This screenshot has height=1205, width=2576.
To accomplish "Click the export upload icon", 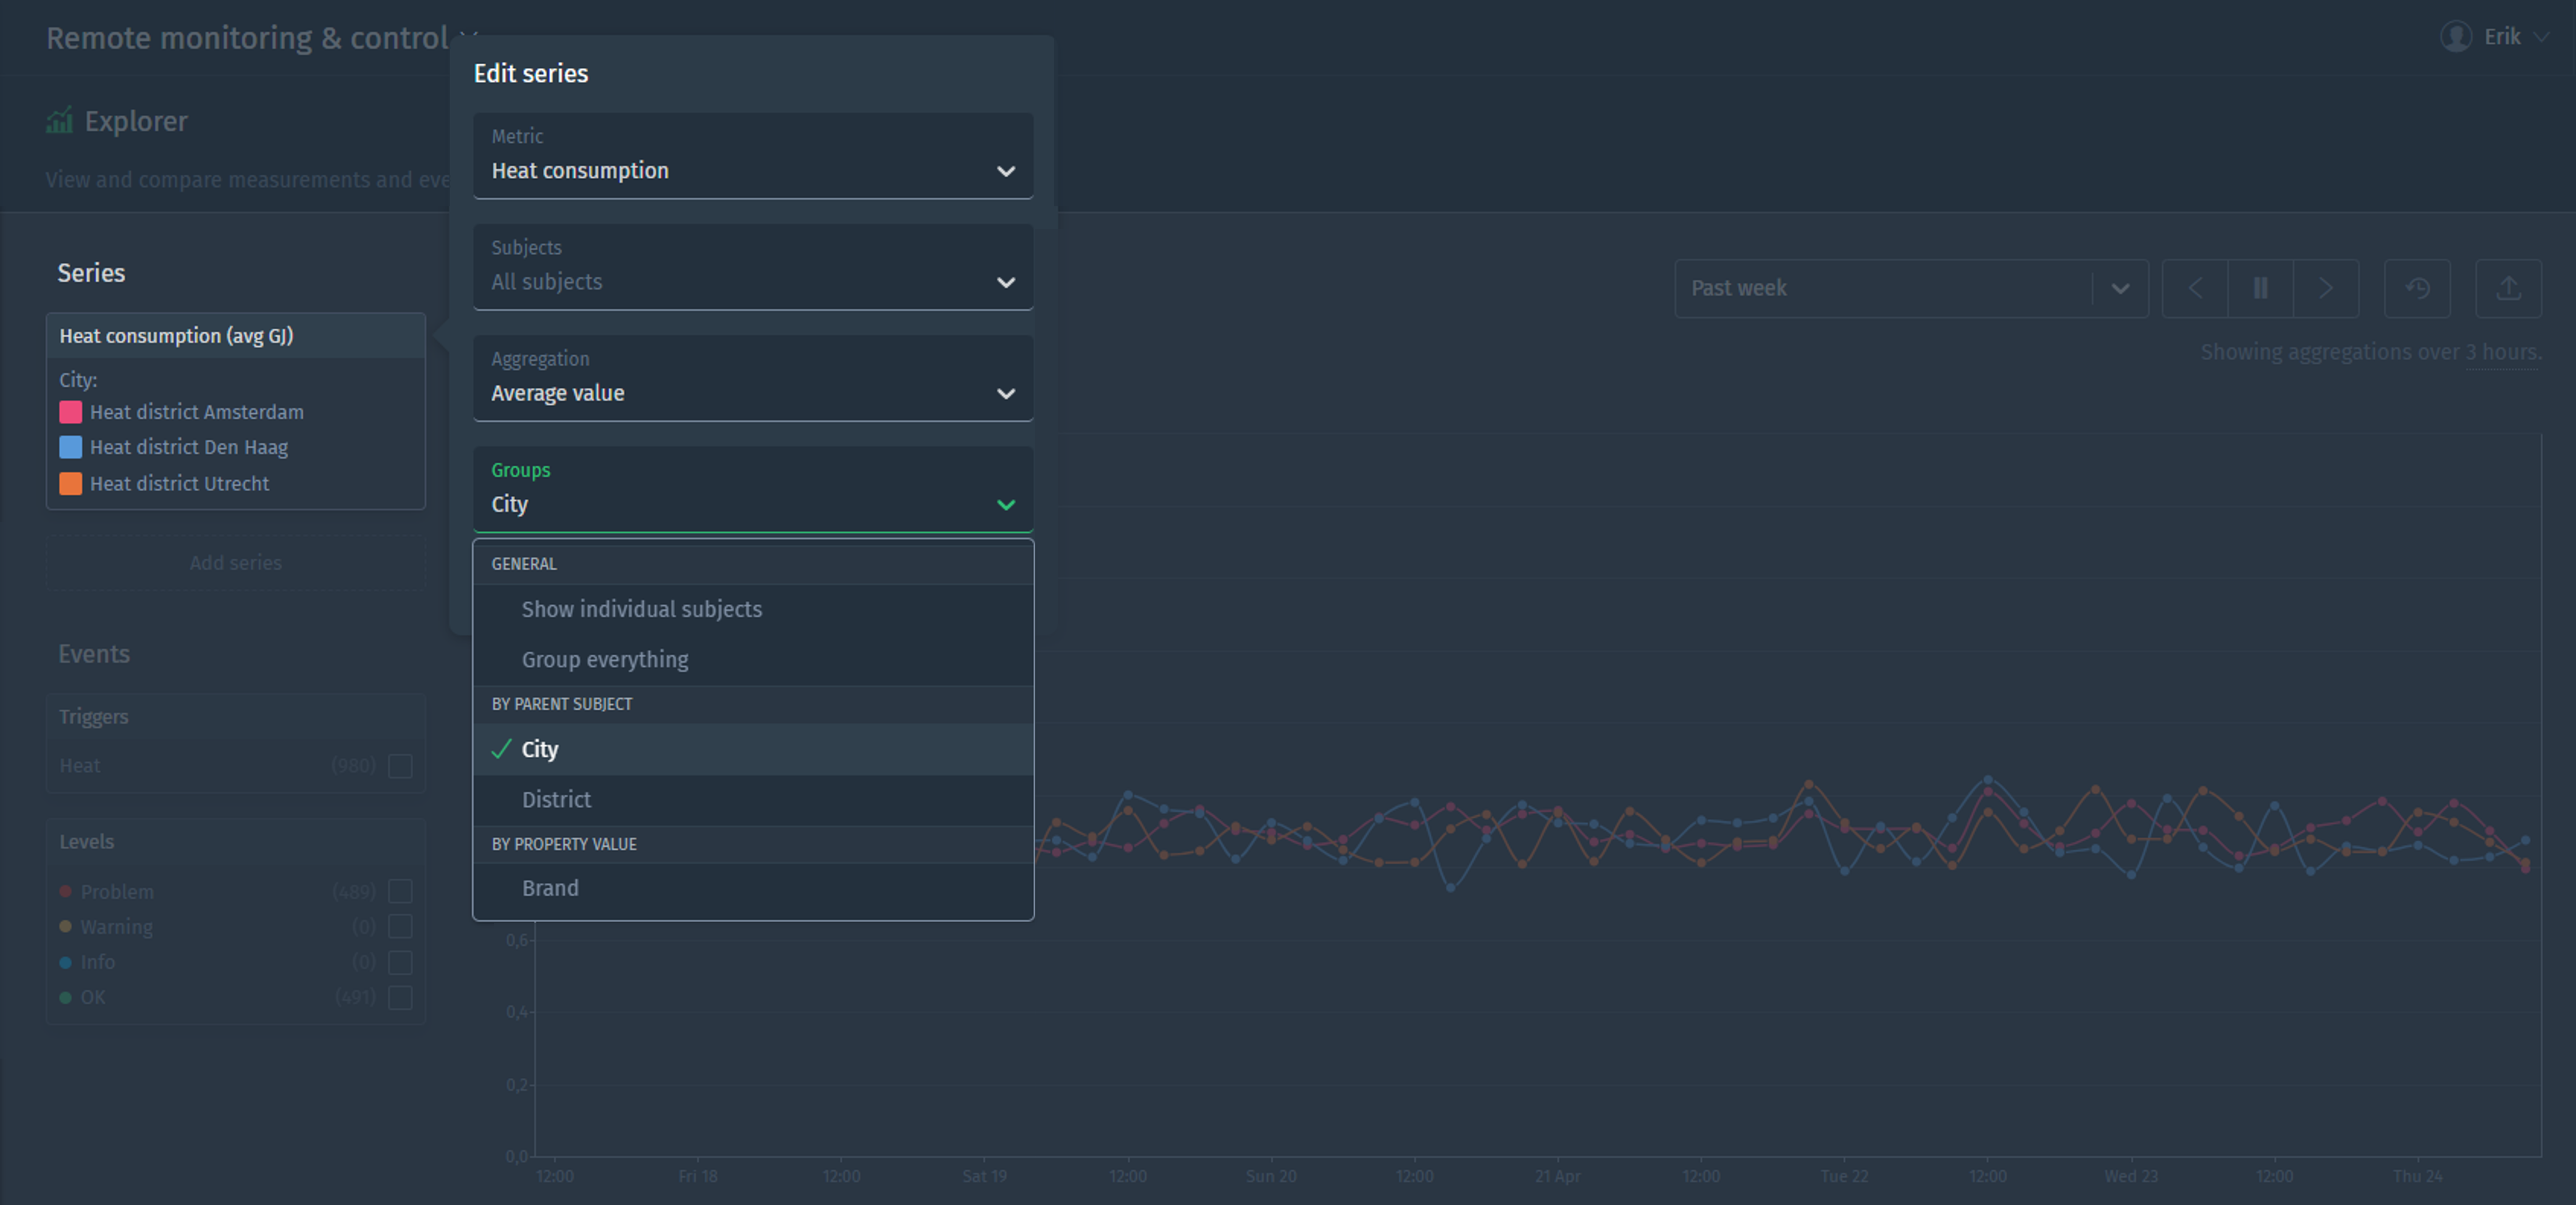I will click(2507, 289).
